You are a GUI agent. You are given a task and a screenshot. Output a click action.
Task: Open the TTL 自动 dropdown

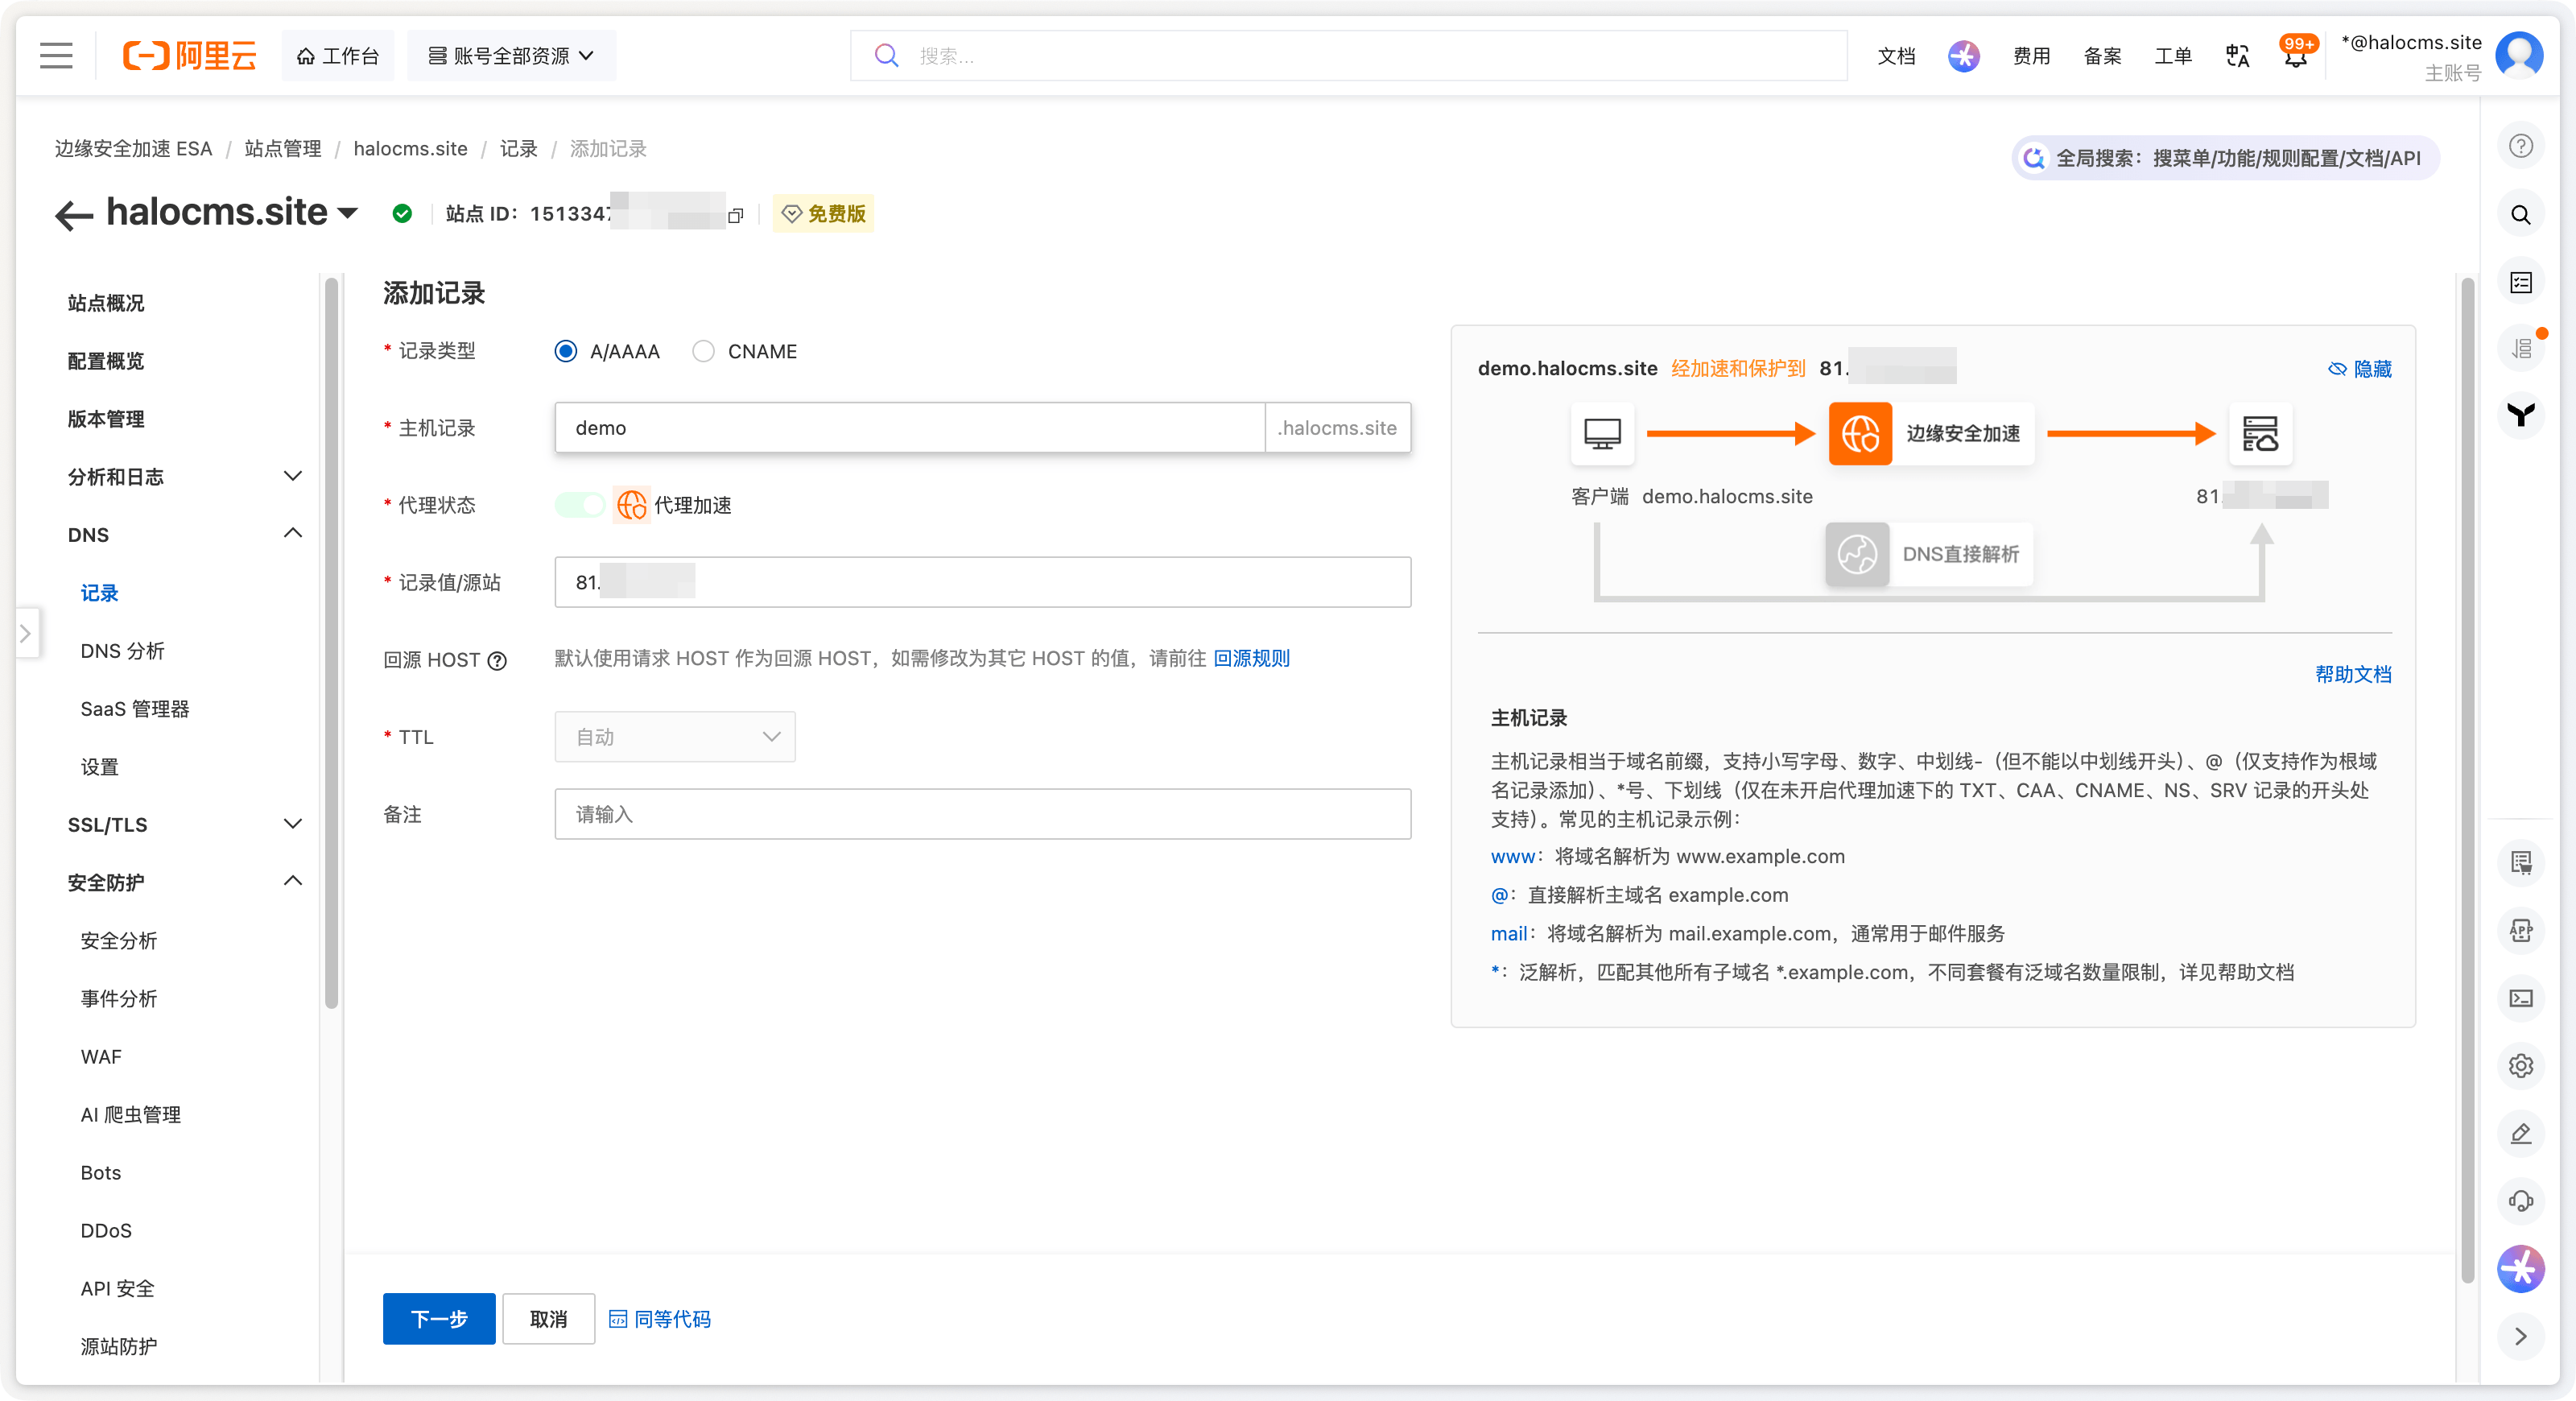675,737
